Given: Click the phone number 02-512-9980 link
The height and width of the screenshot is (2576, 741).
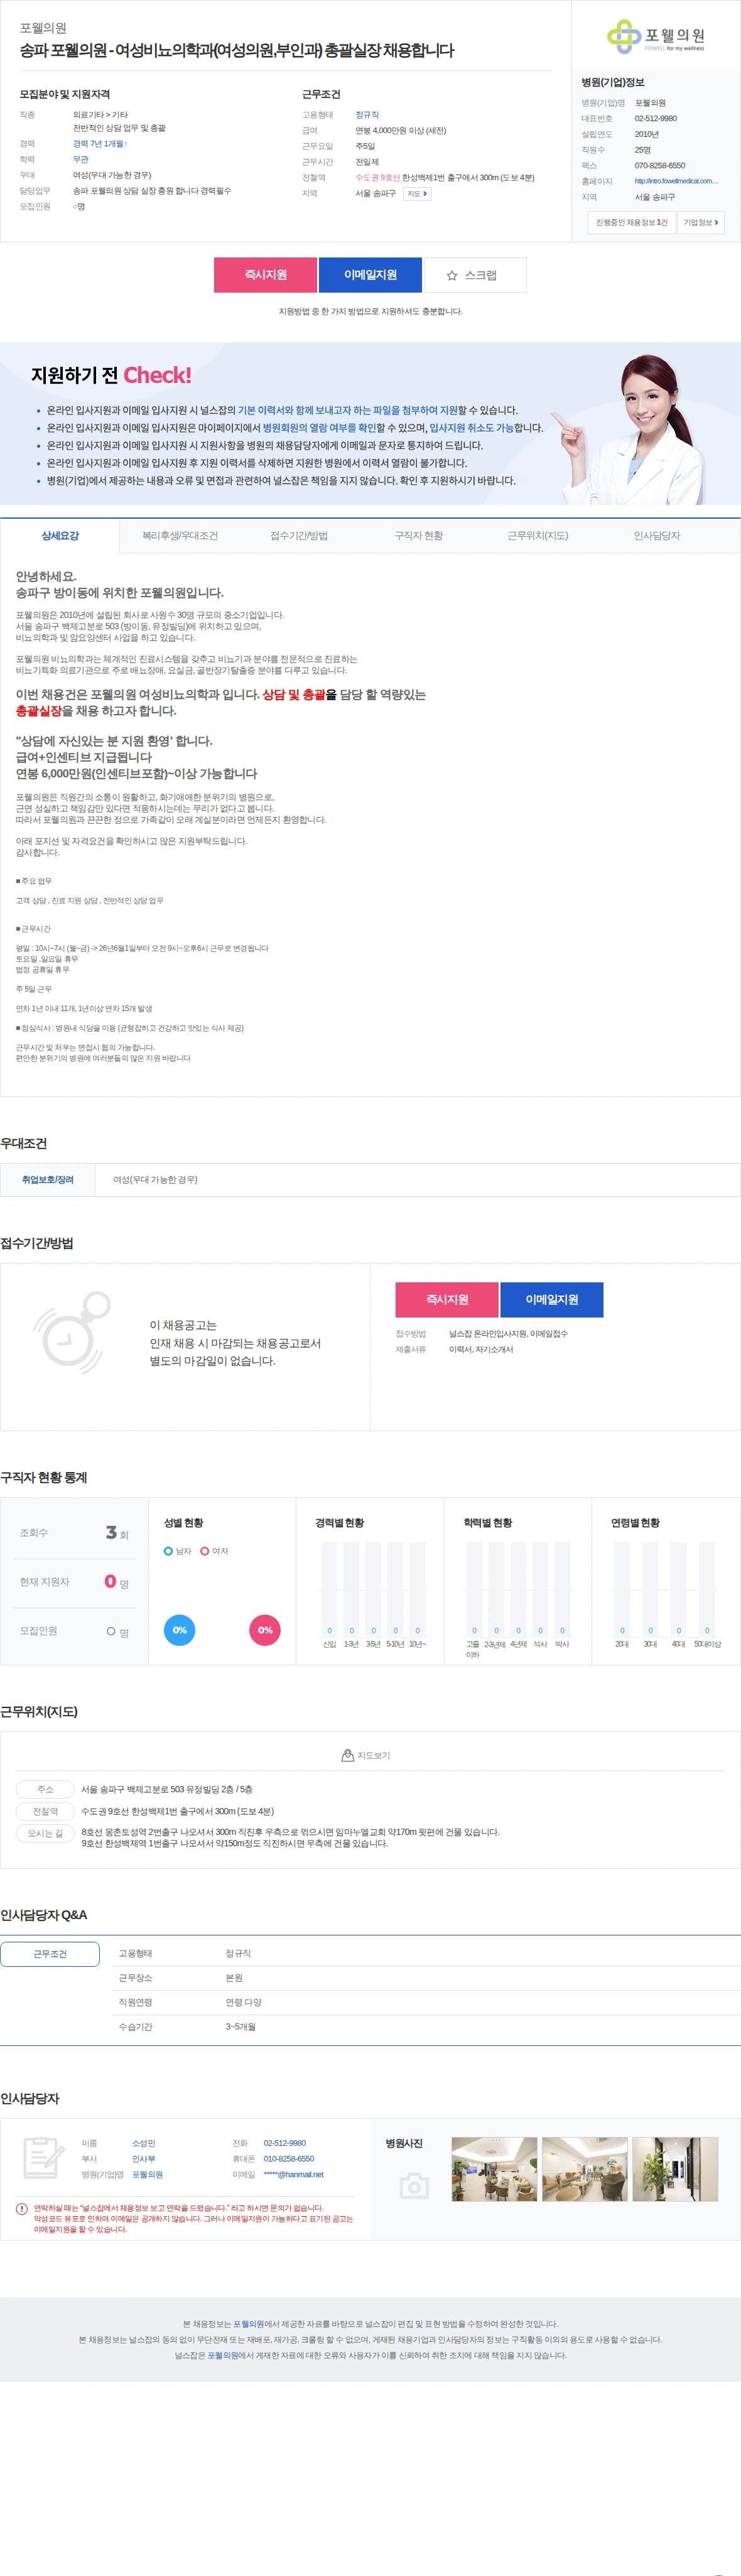Looking at the screenshot, I should pyautogui.click(x=285, y=2143).
